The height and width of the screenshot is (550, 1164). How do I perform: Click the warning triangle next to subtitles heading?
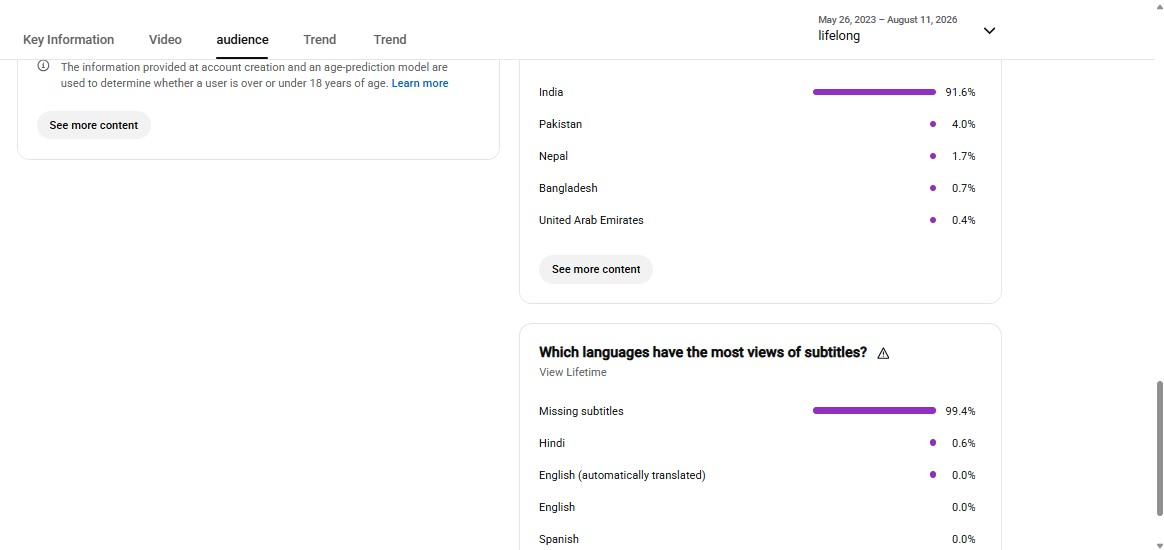(883, 353)
